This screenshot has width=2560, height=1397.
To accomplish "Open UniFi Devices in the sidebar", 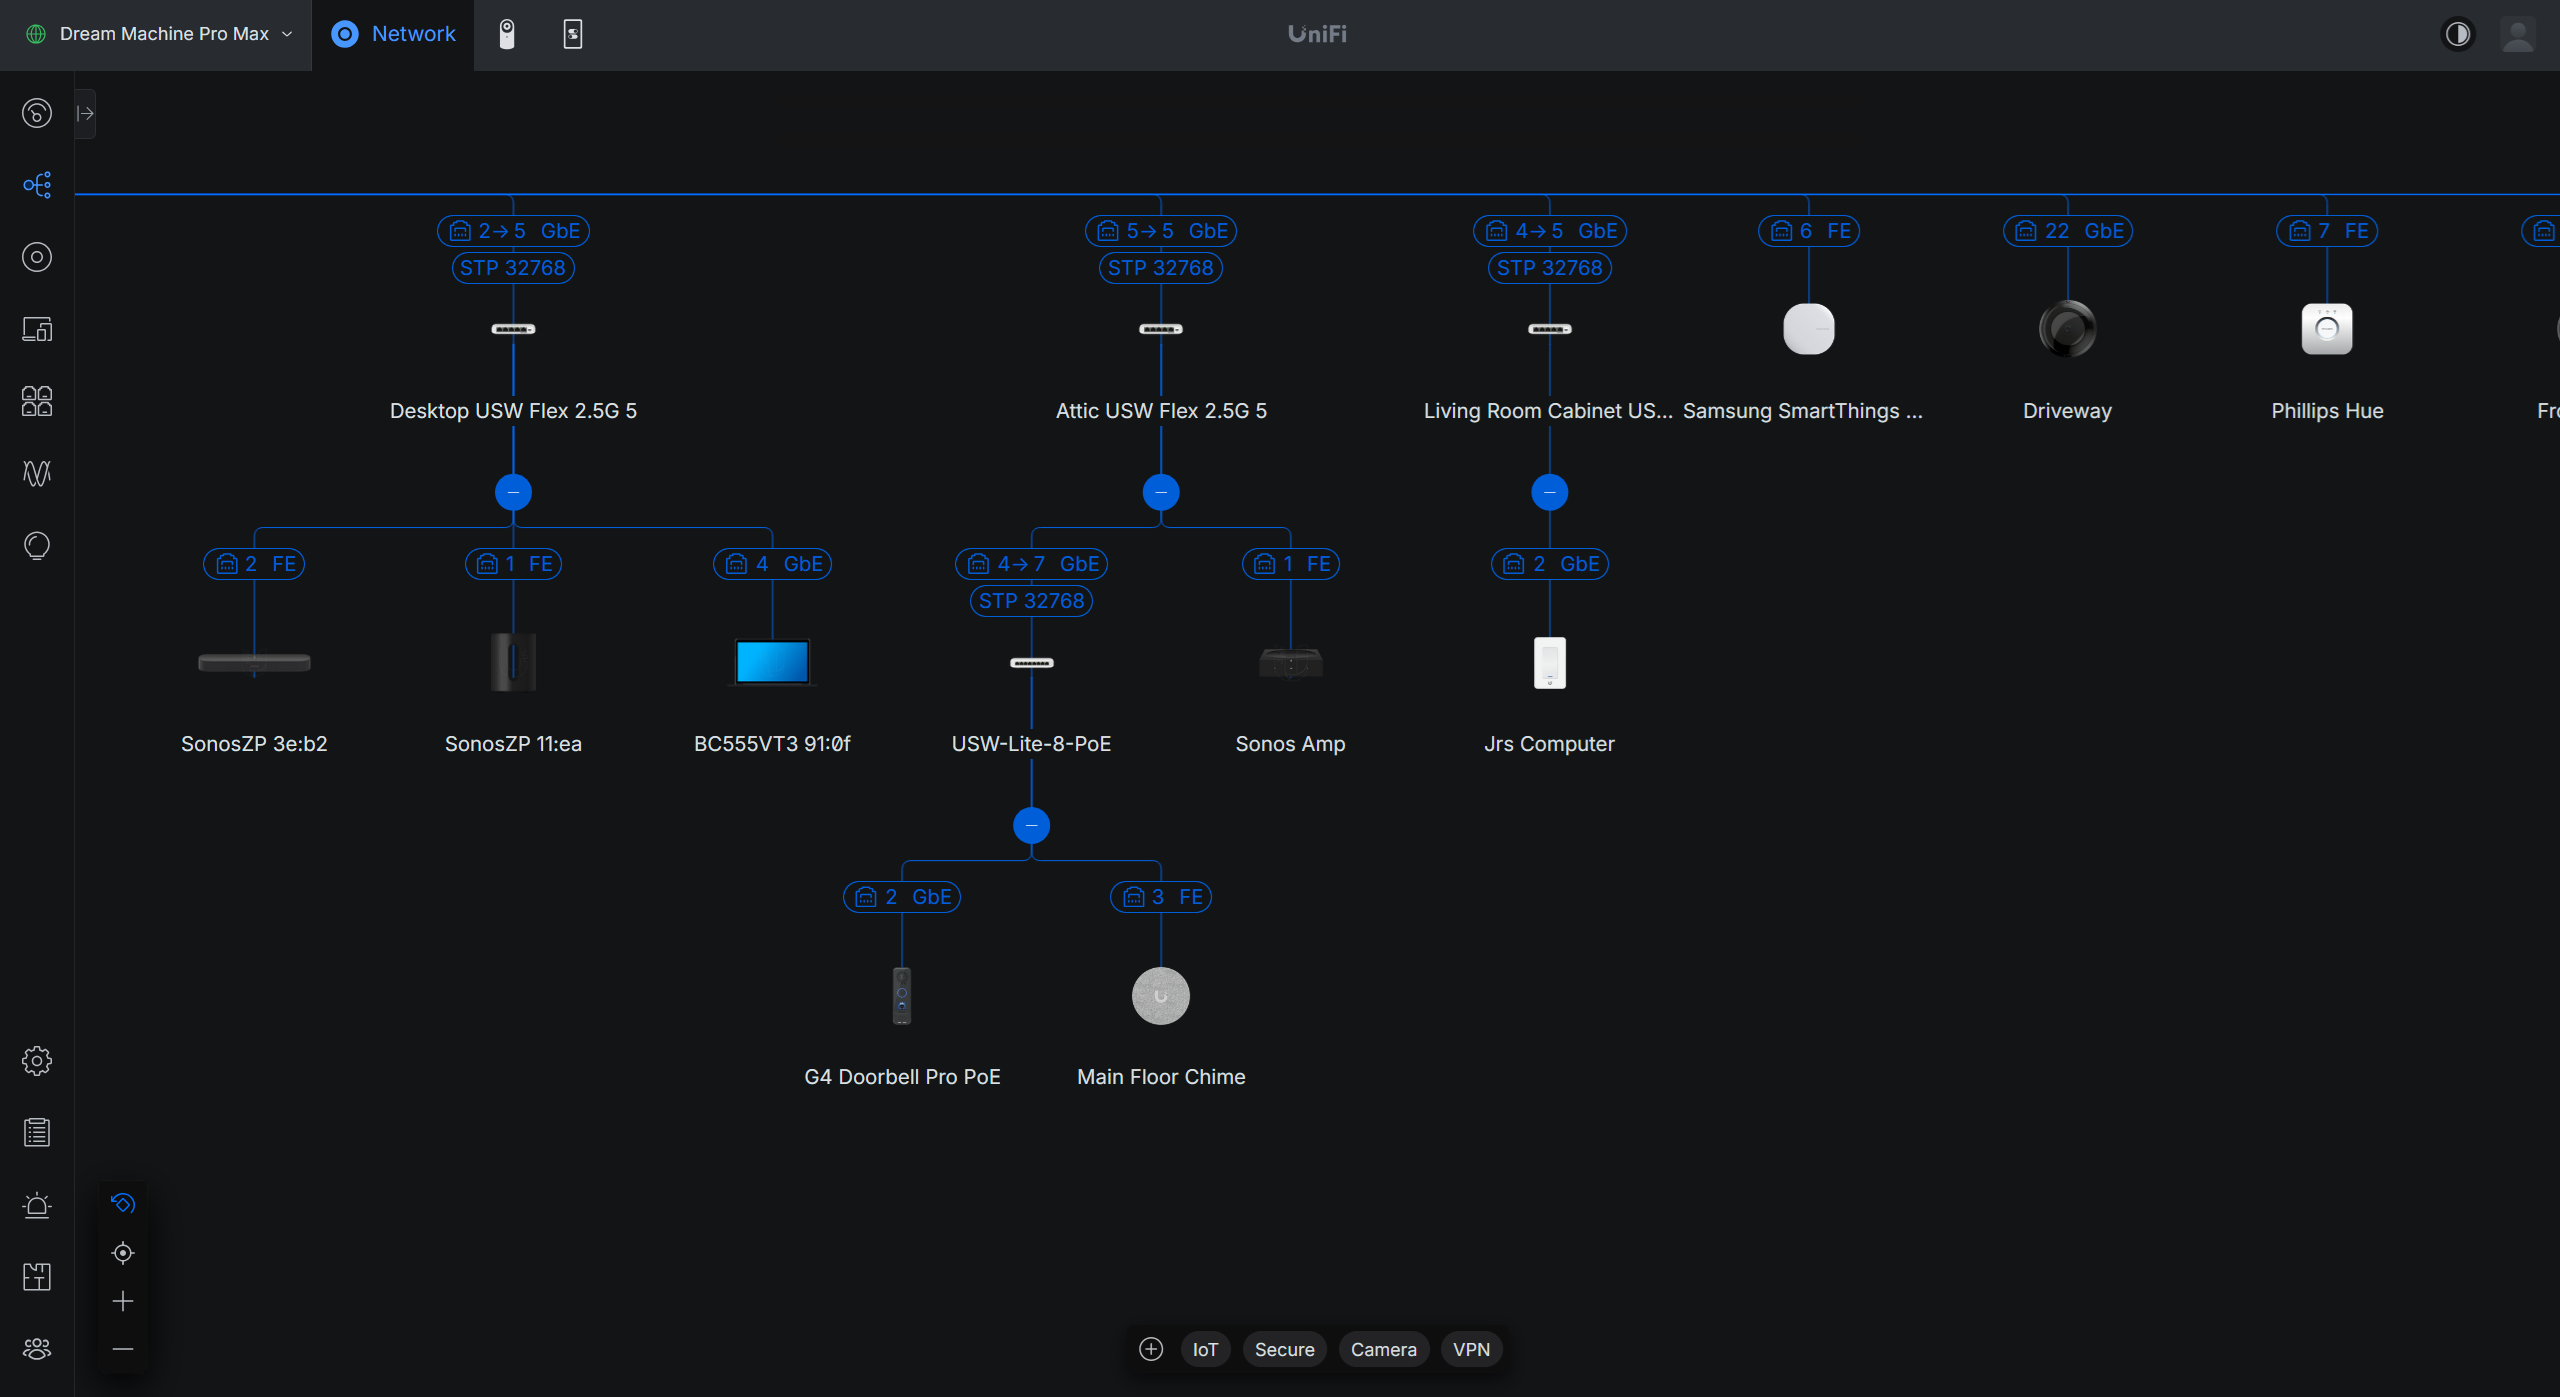I will (x=36, y=257).
